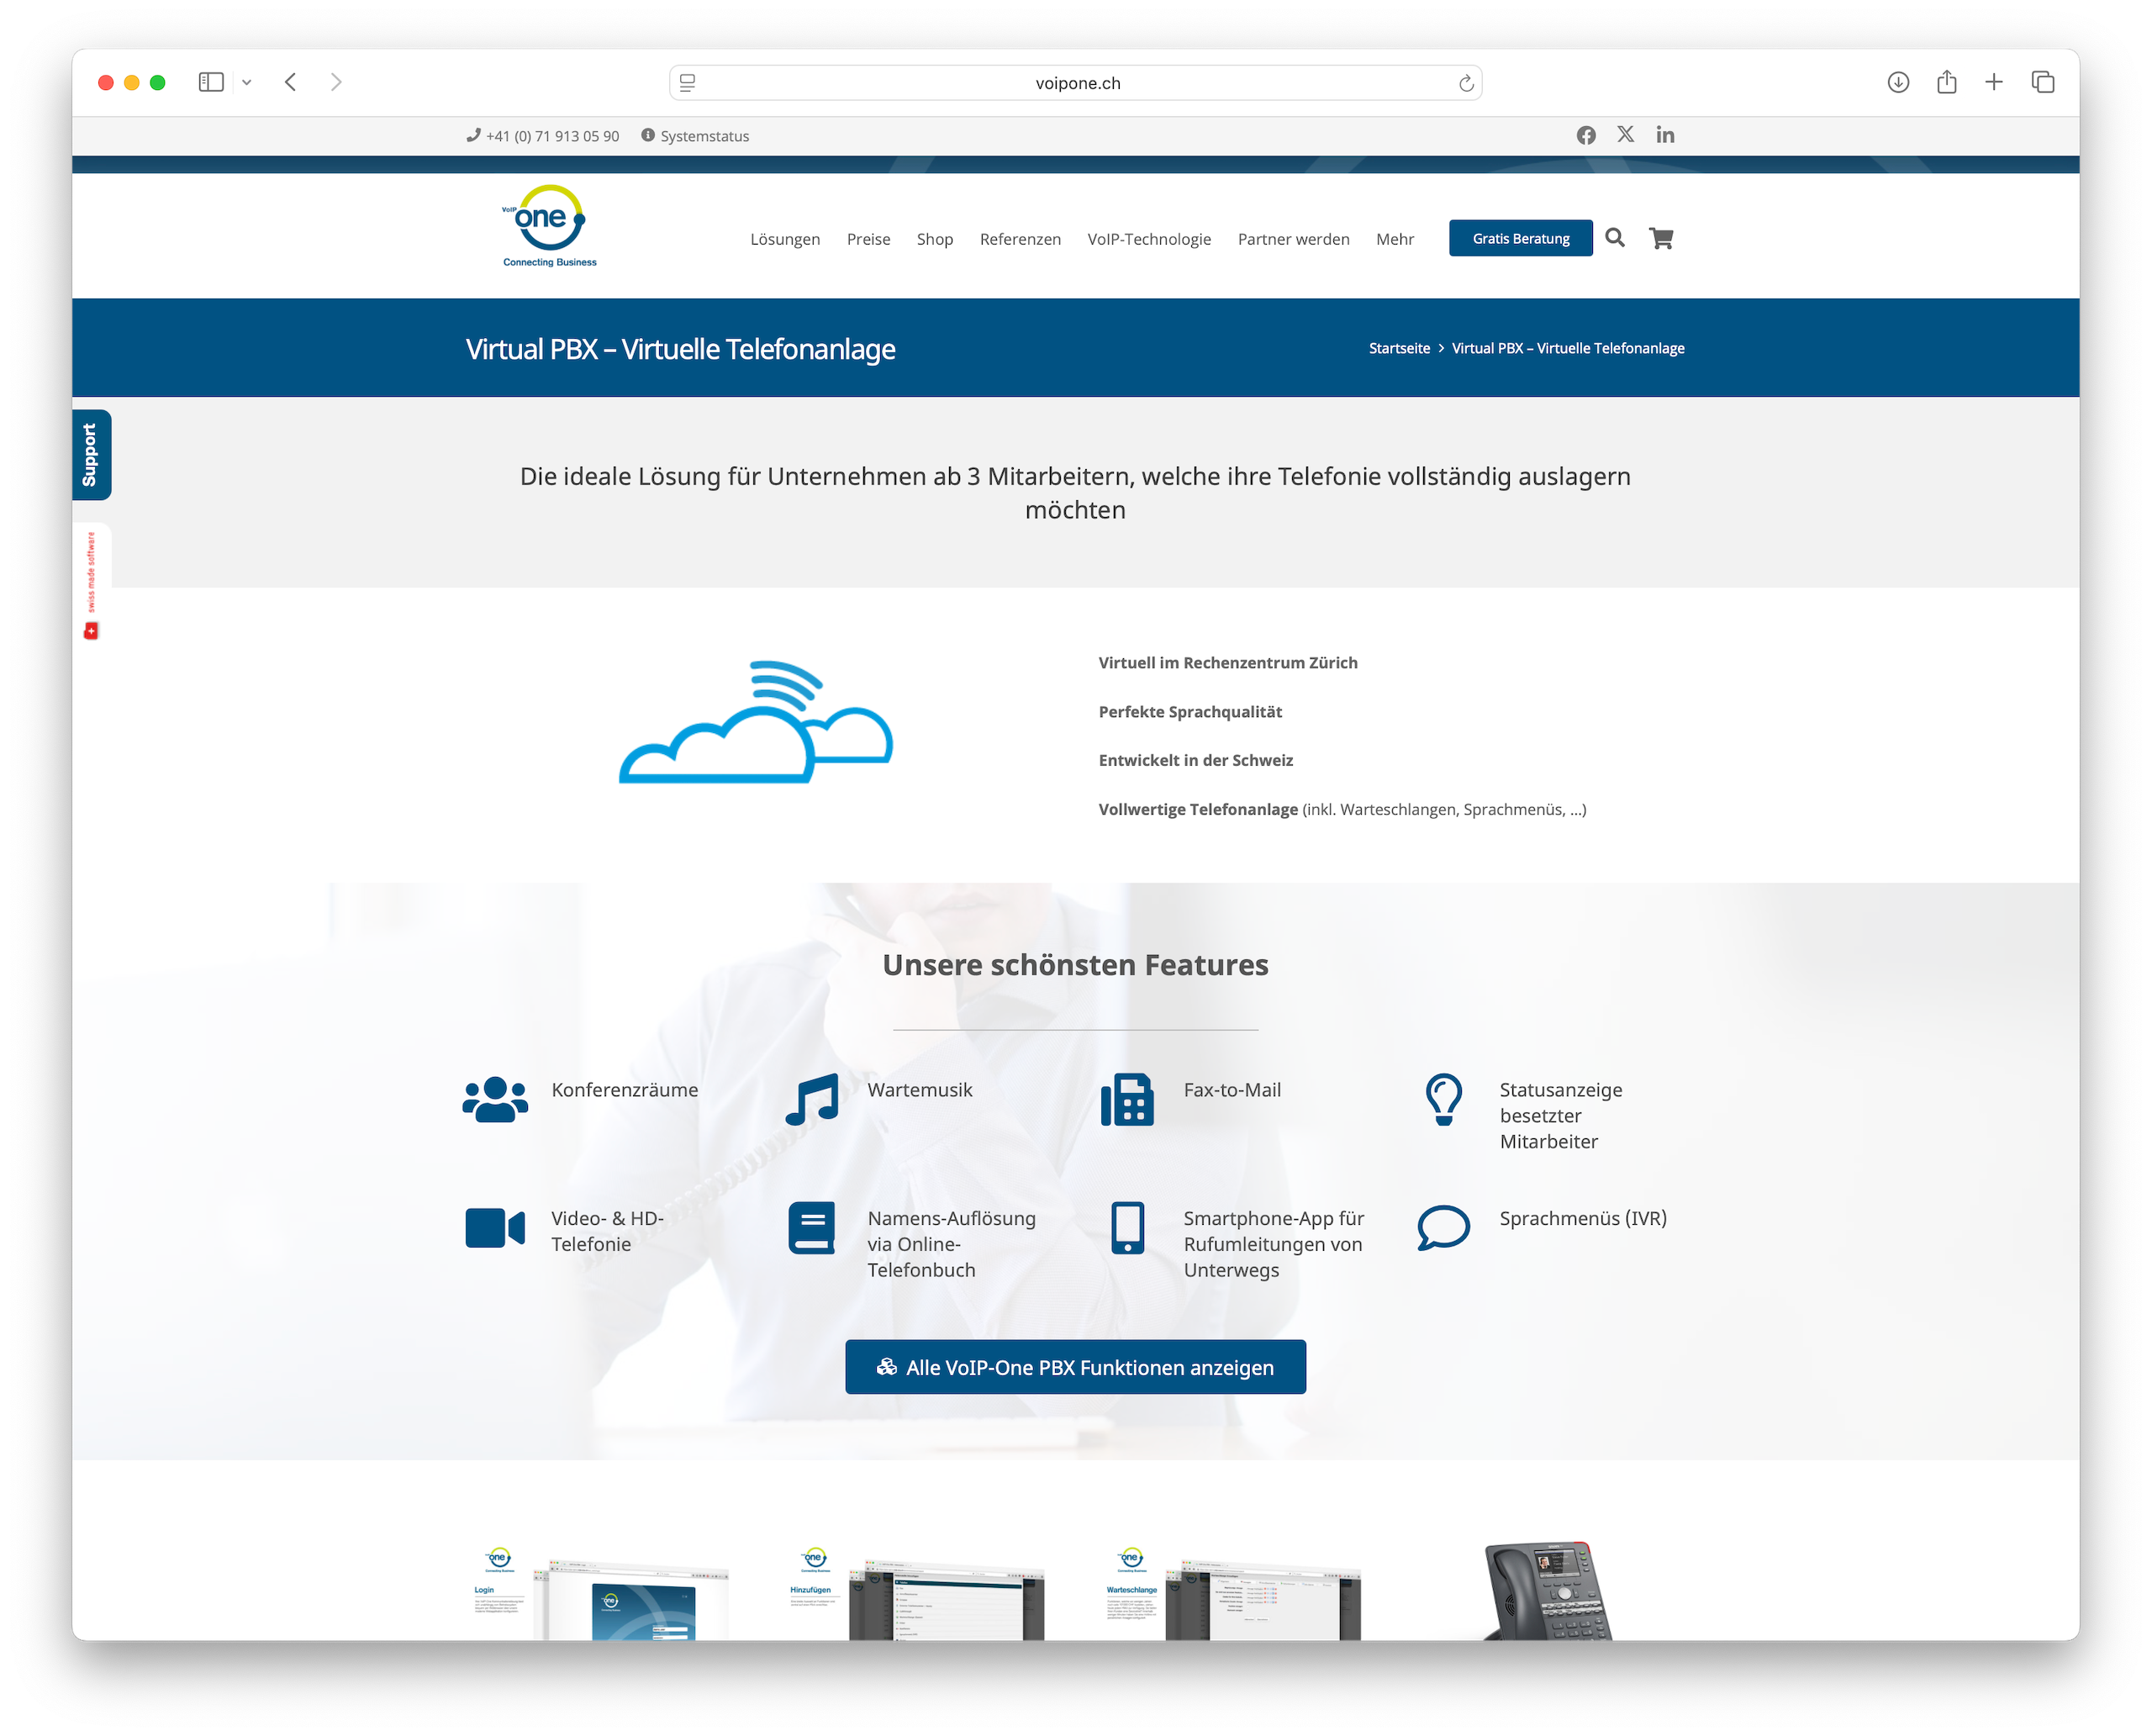
Task: Expand the sidebar chevron dropdown in Safari
Action: coord(247,83)
